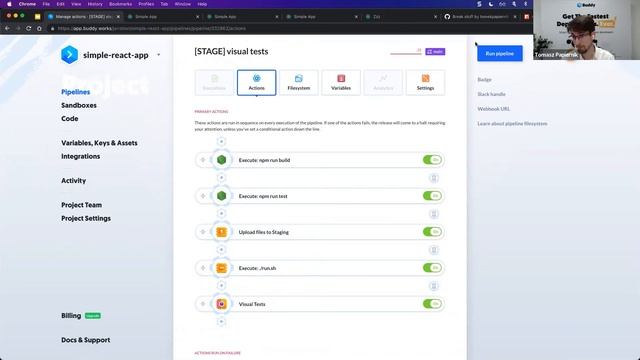Click small icon below Execute ./run.sh toggle

click(434, 286)
